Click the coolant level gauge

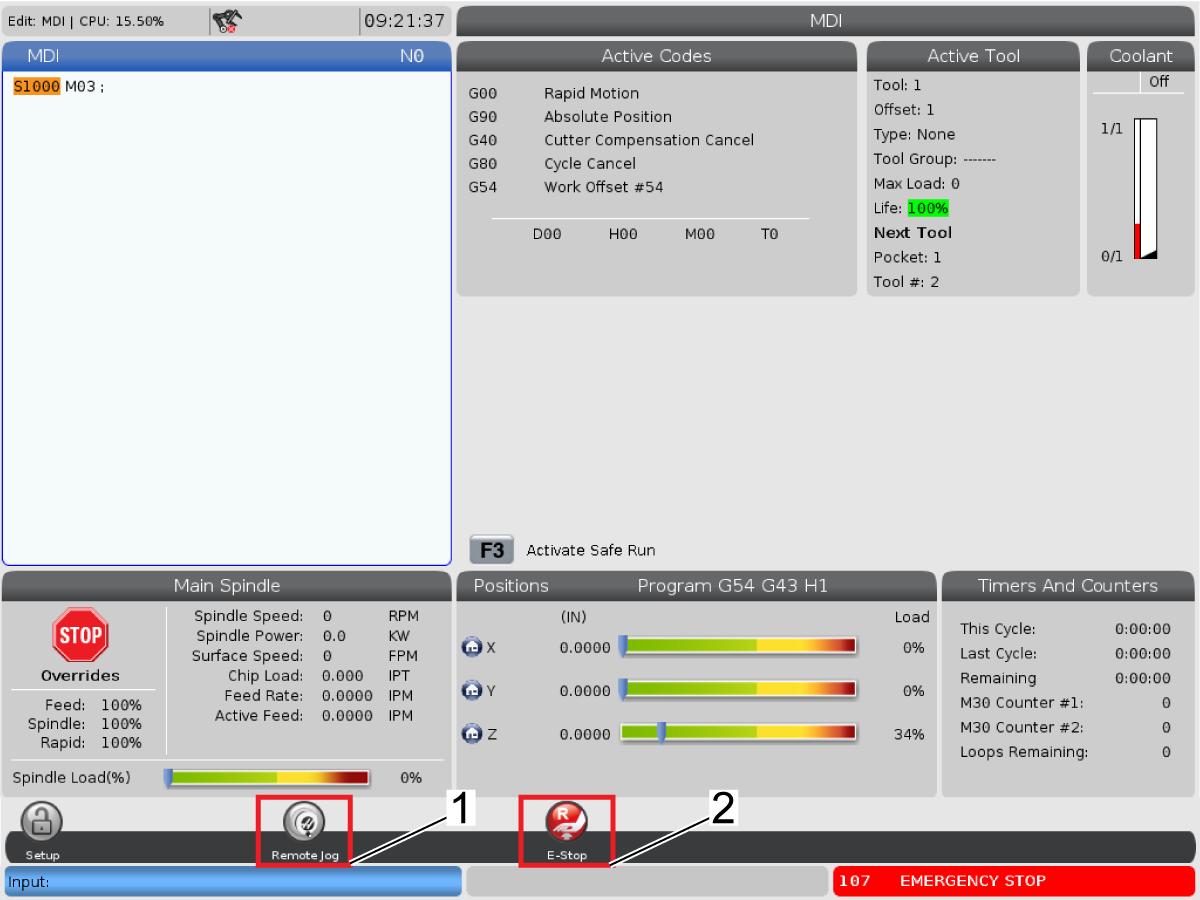[1145, 189]
